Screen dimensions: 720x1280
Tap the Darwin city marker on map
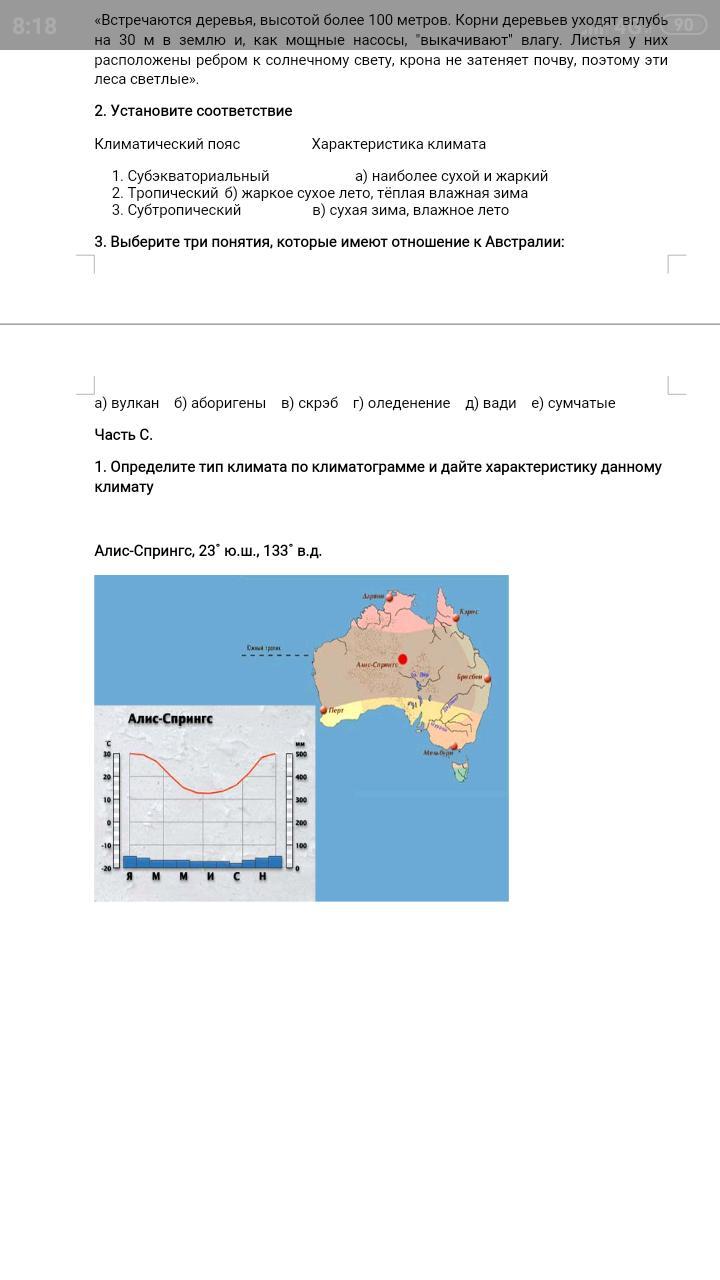coord(389,597)
